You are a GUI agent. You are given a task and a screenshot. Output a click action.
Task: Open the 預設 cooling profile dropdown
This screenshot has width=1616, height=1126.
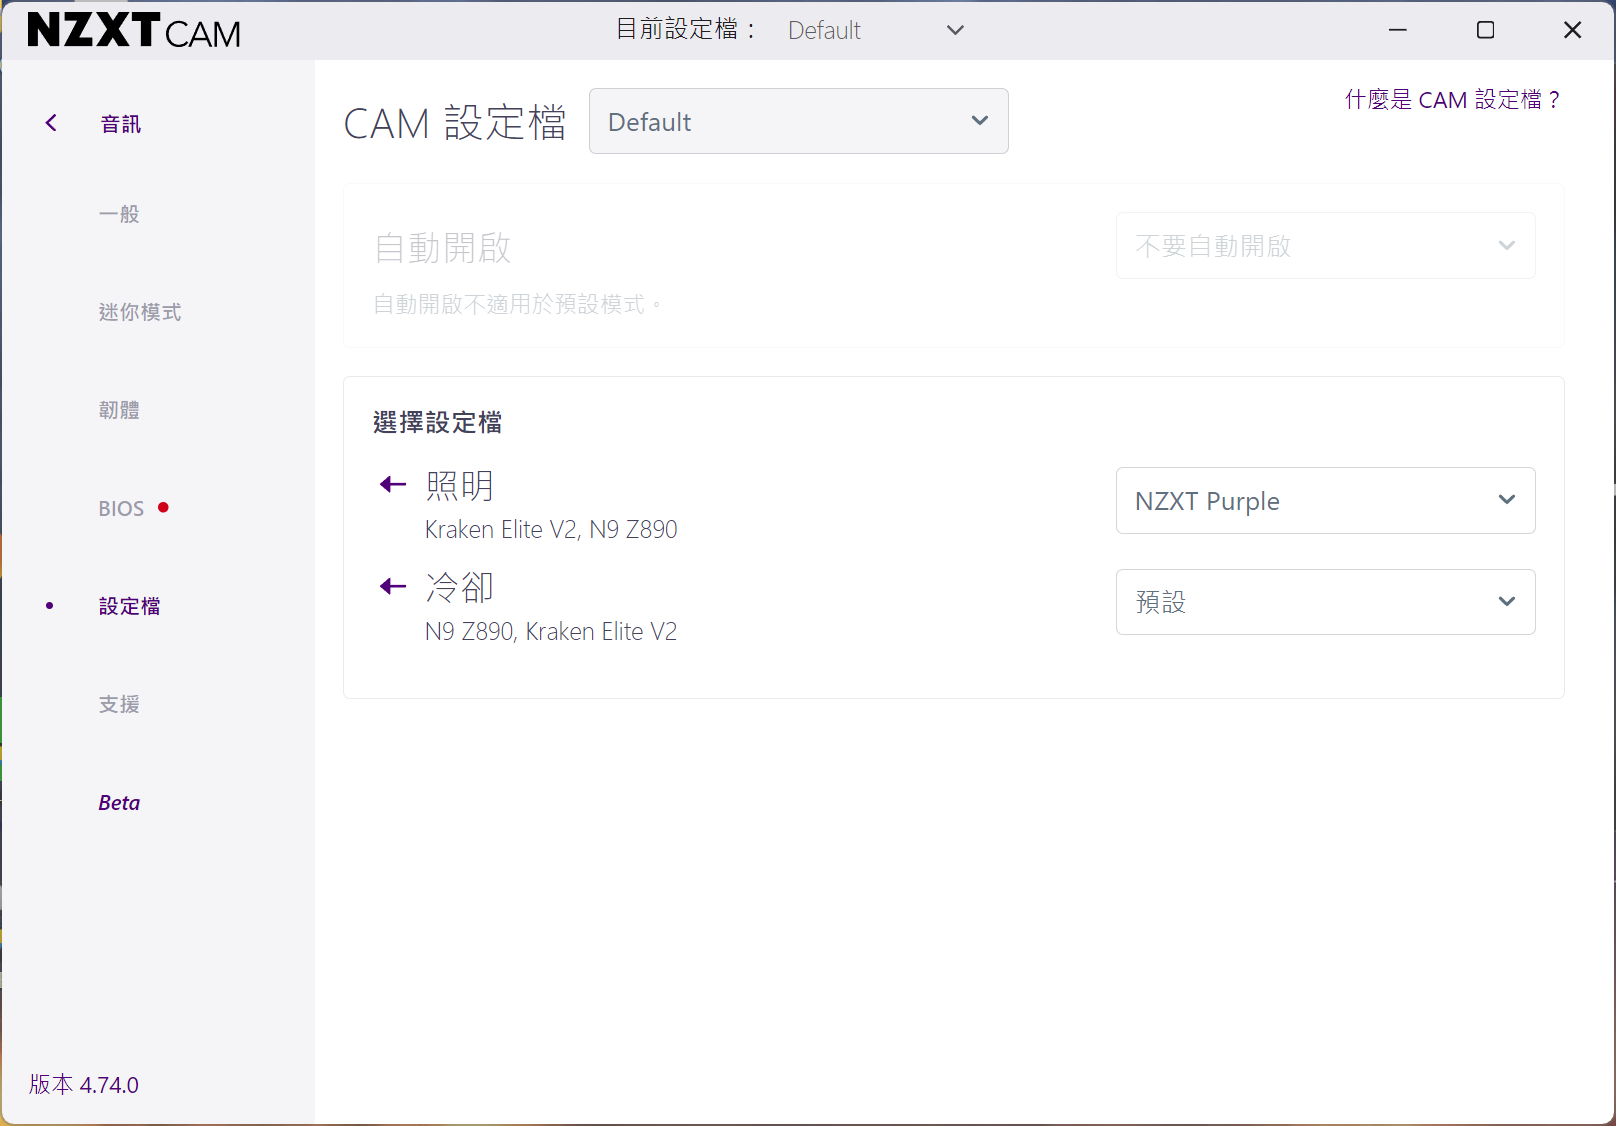tap(1325, 602)
